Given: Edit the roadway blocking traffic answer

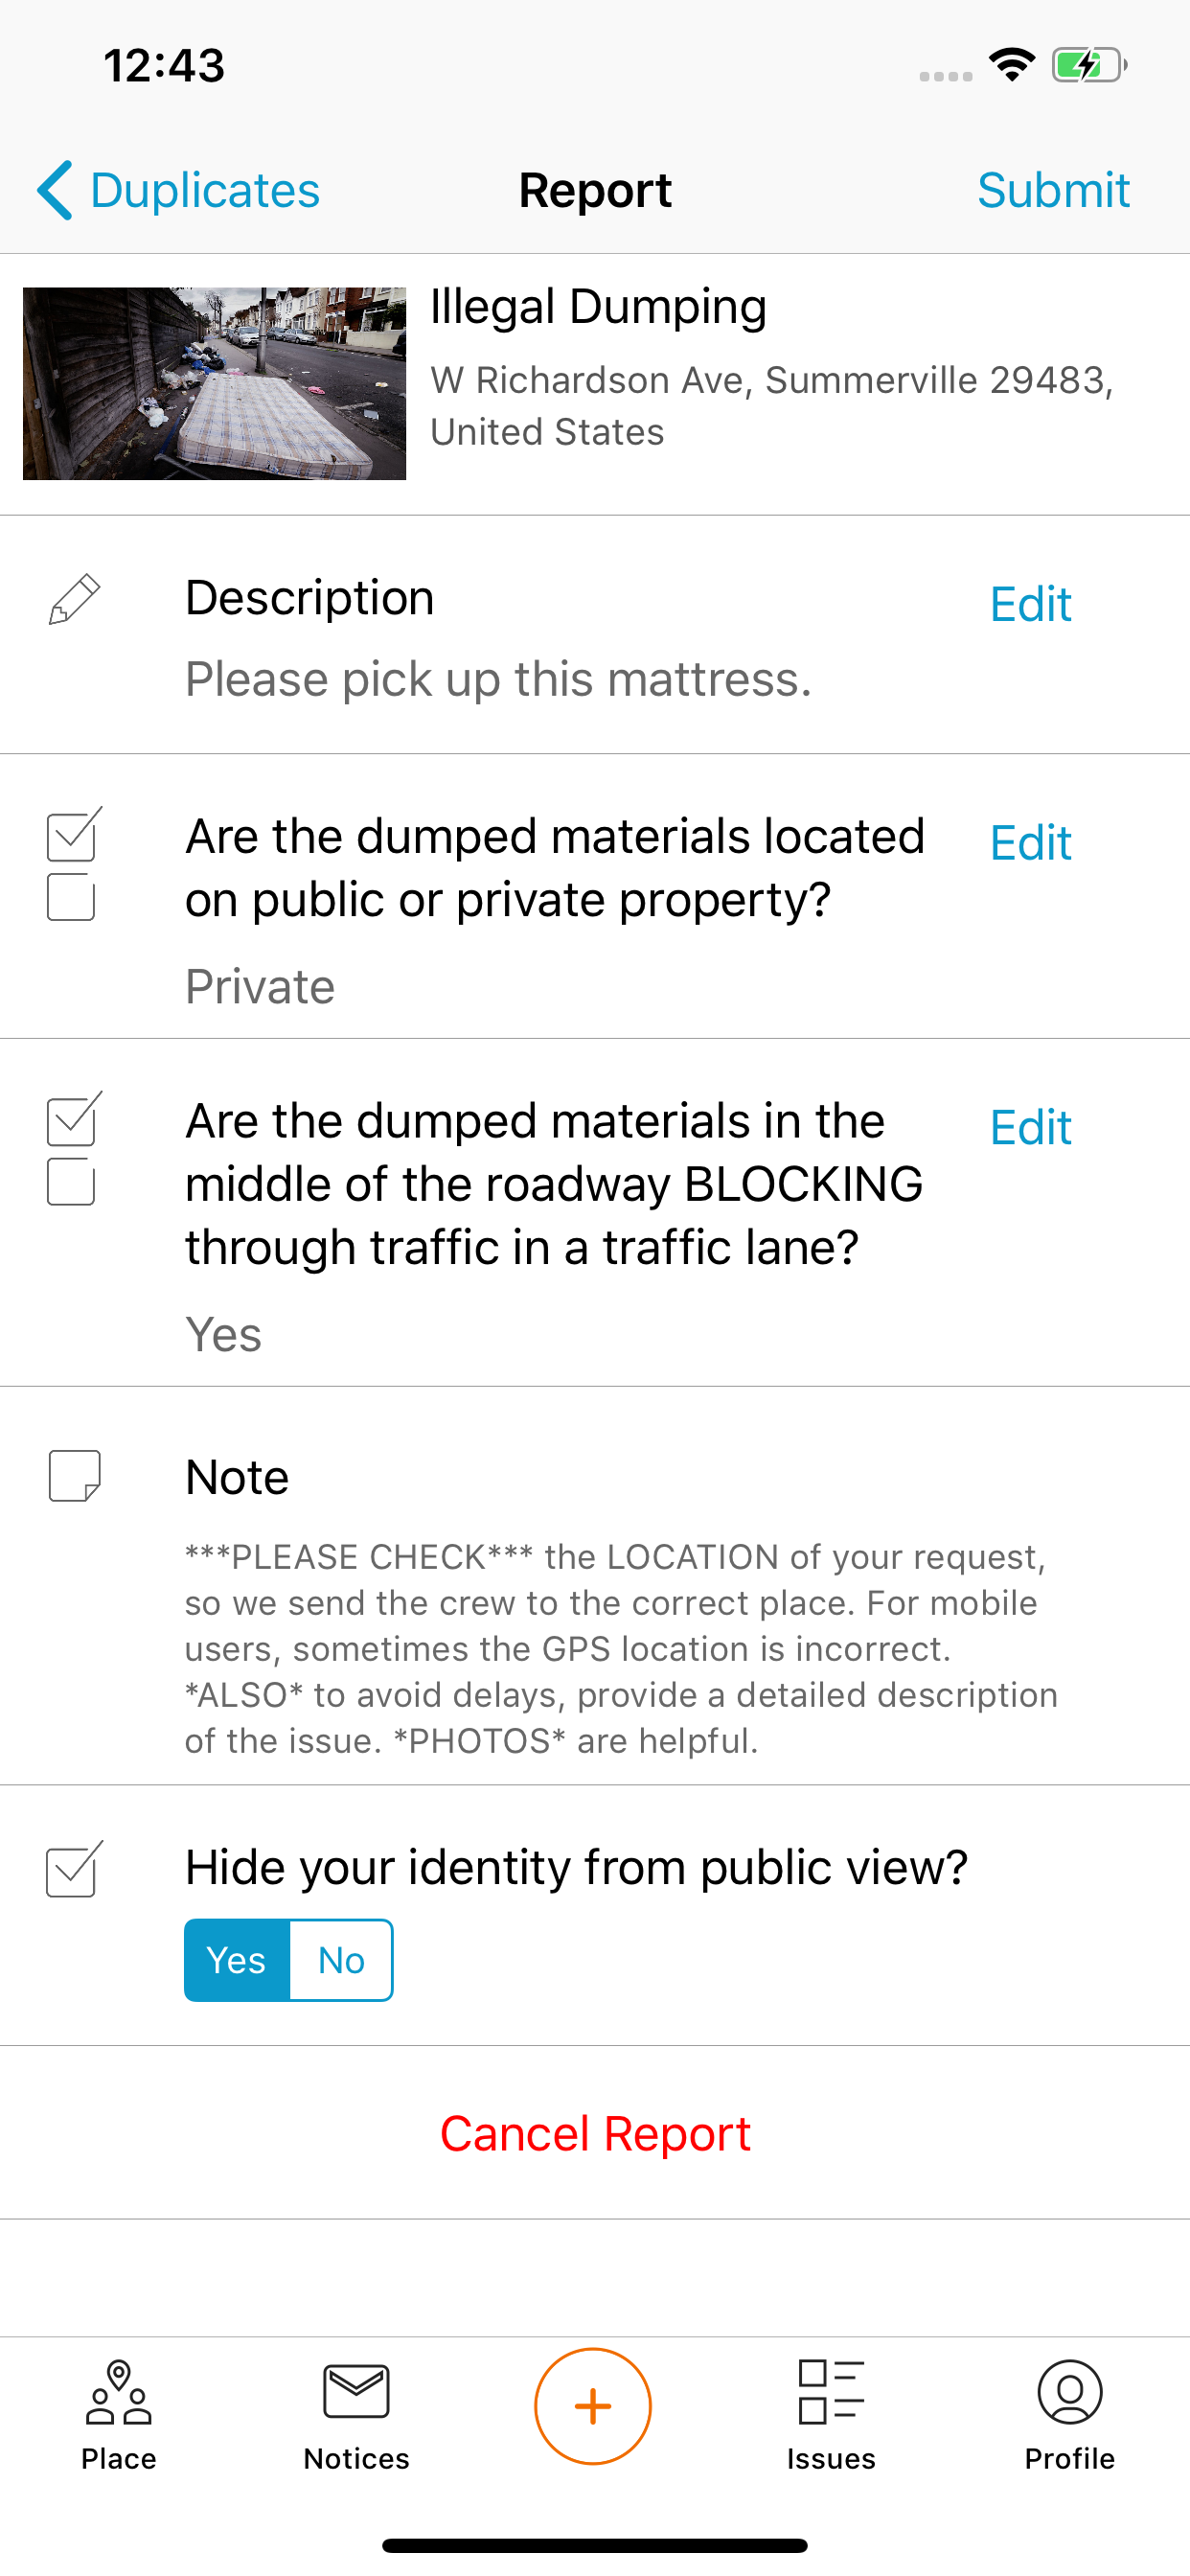Looking at the screenshot, I should click(x=1030, y=1128).
